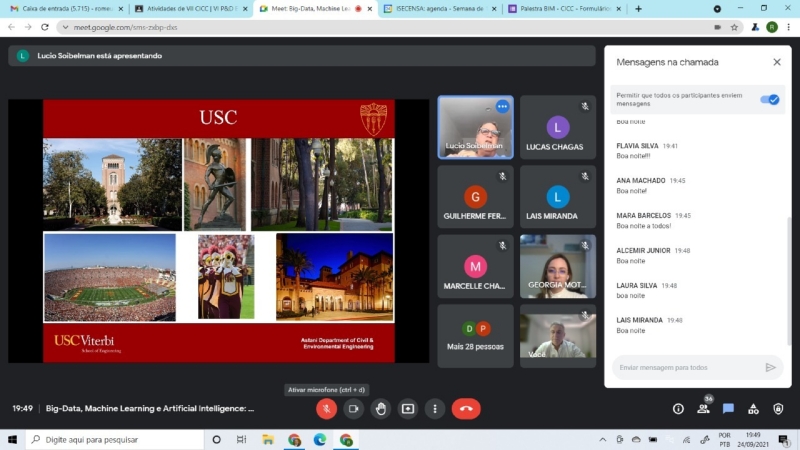Image resolution: width=800 pixels, height=450 pixels.
Task: Open the Windows Start menu
Action: (x=12, y=439)
